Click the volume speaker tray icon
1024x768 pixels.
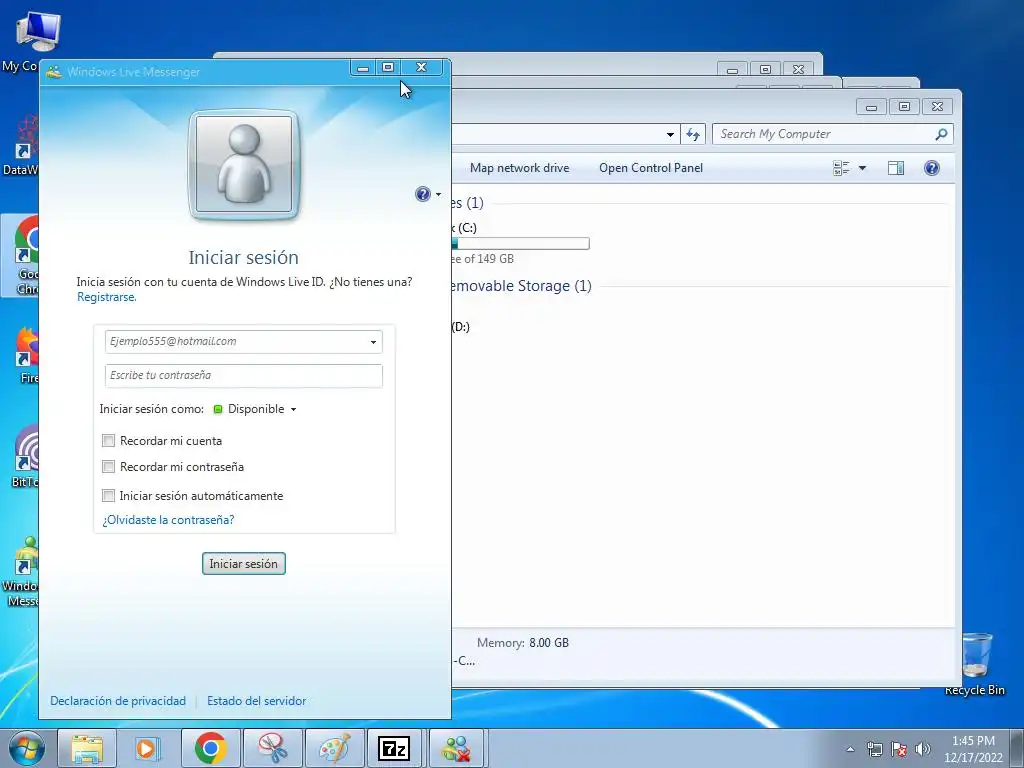click(923, 749)
